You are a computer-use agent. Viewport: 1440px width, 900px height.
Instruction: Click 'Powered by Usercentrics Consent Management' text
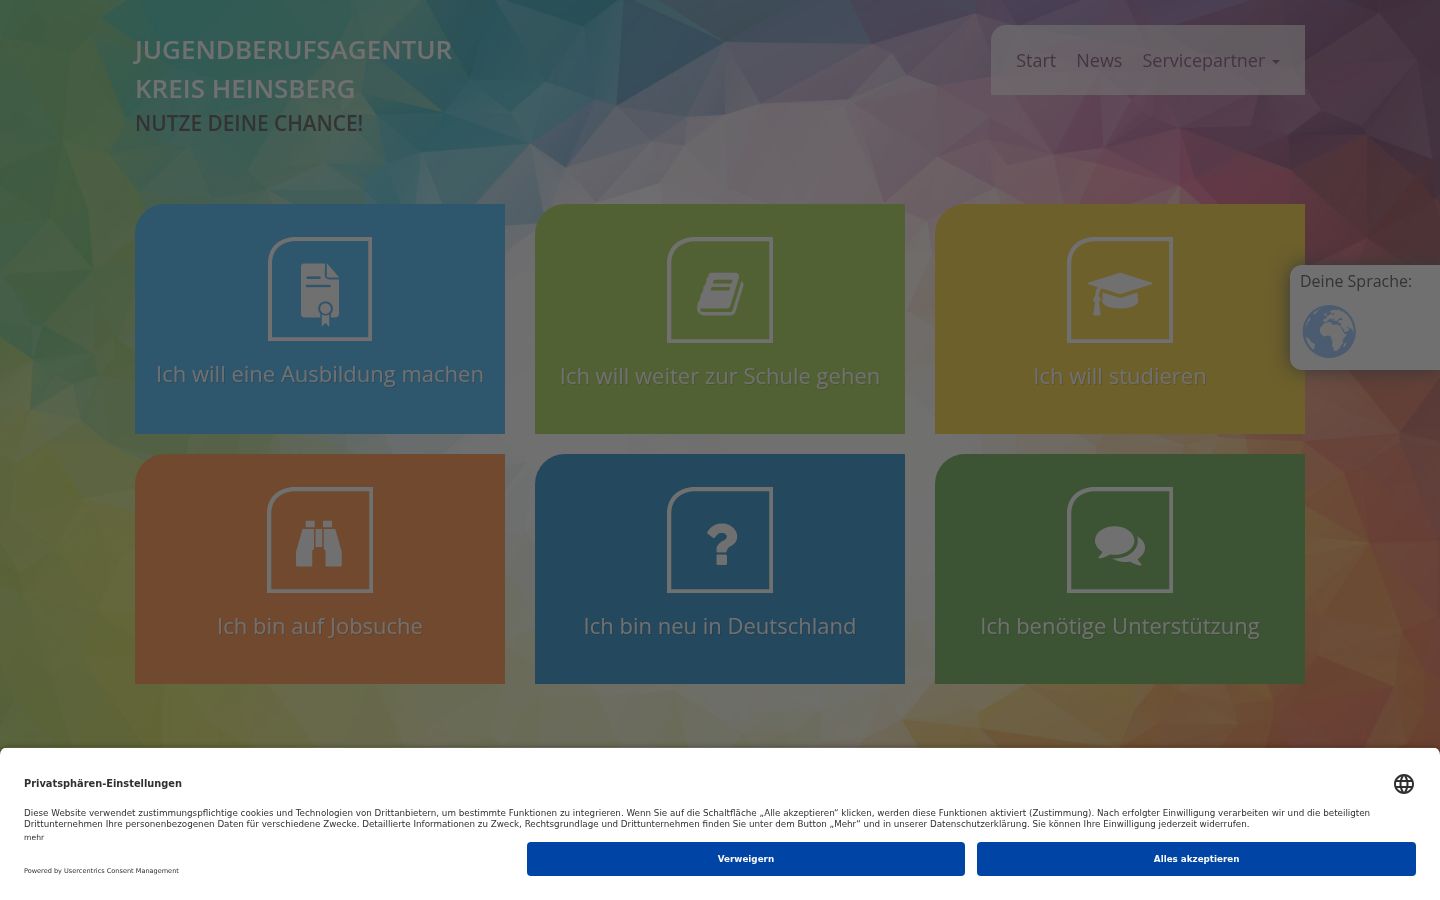101,871
